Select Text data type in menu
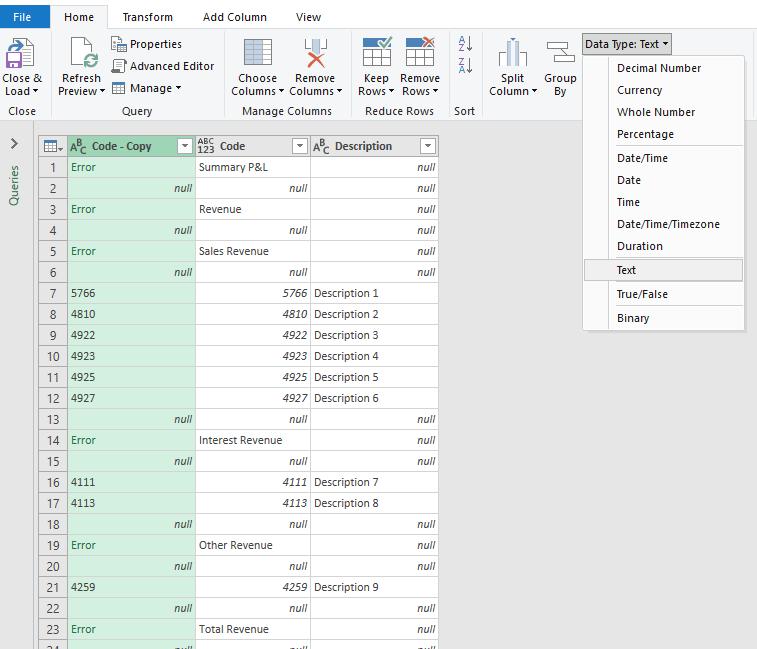757x649 pixels. [663, 270]
